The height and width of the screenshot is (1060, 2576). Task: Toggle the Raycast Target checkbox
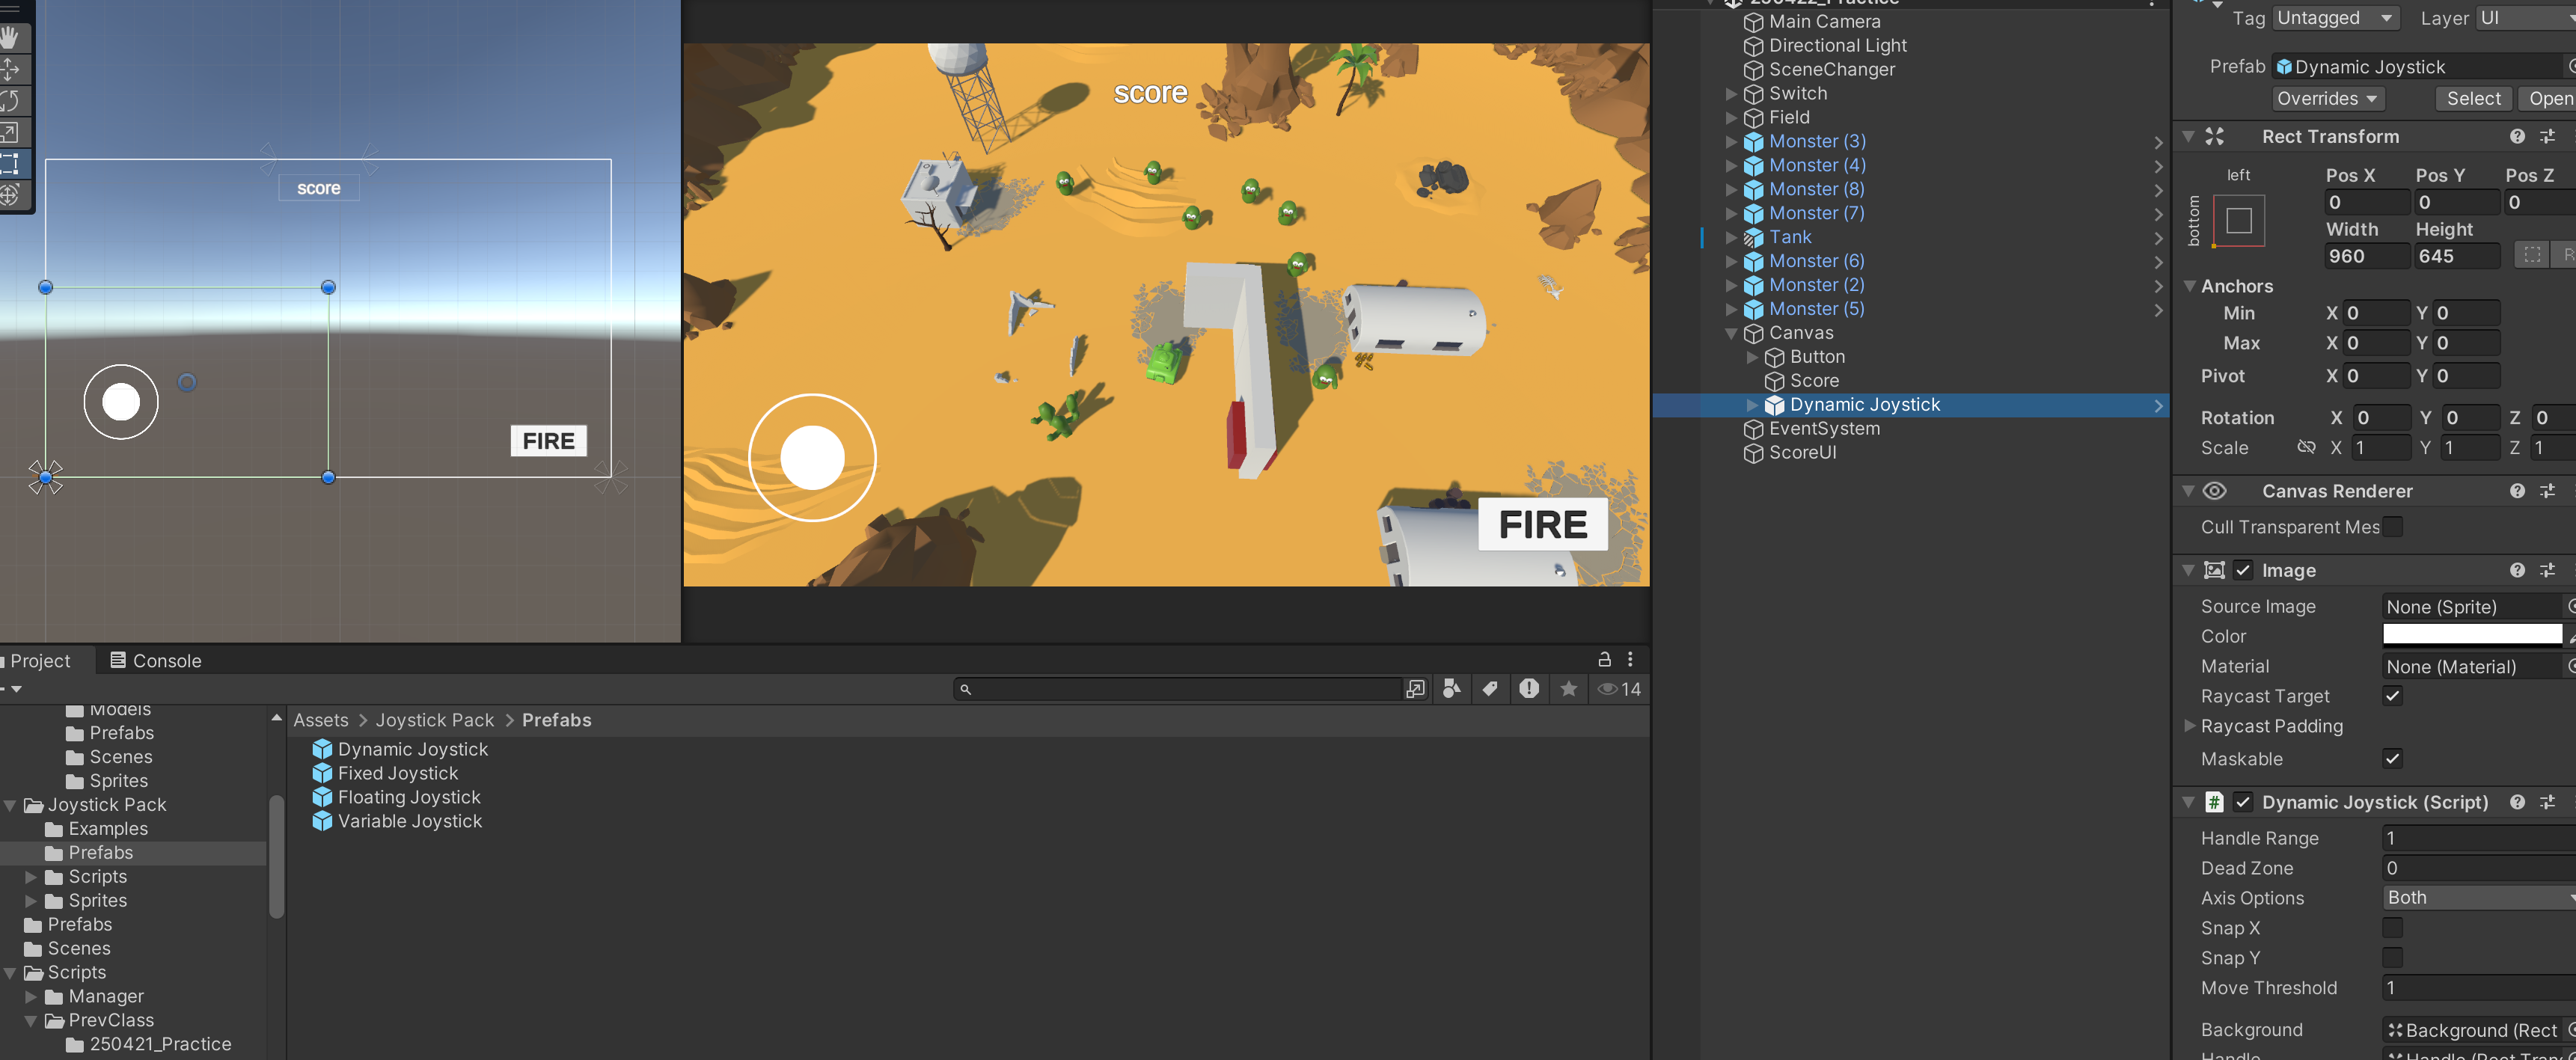coord(2392,696)
